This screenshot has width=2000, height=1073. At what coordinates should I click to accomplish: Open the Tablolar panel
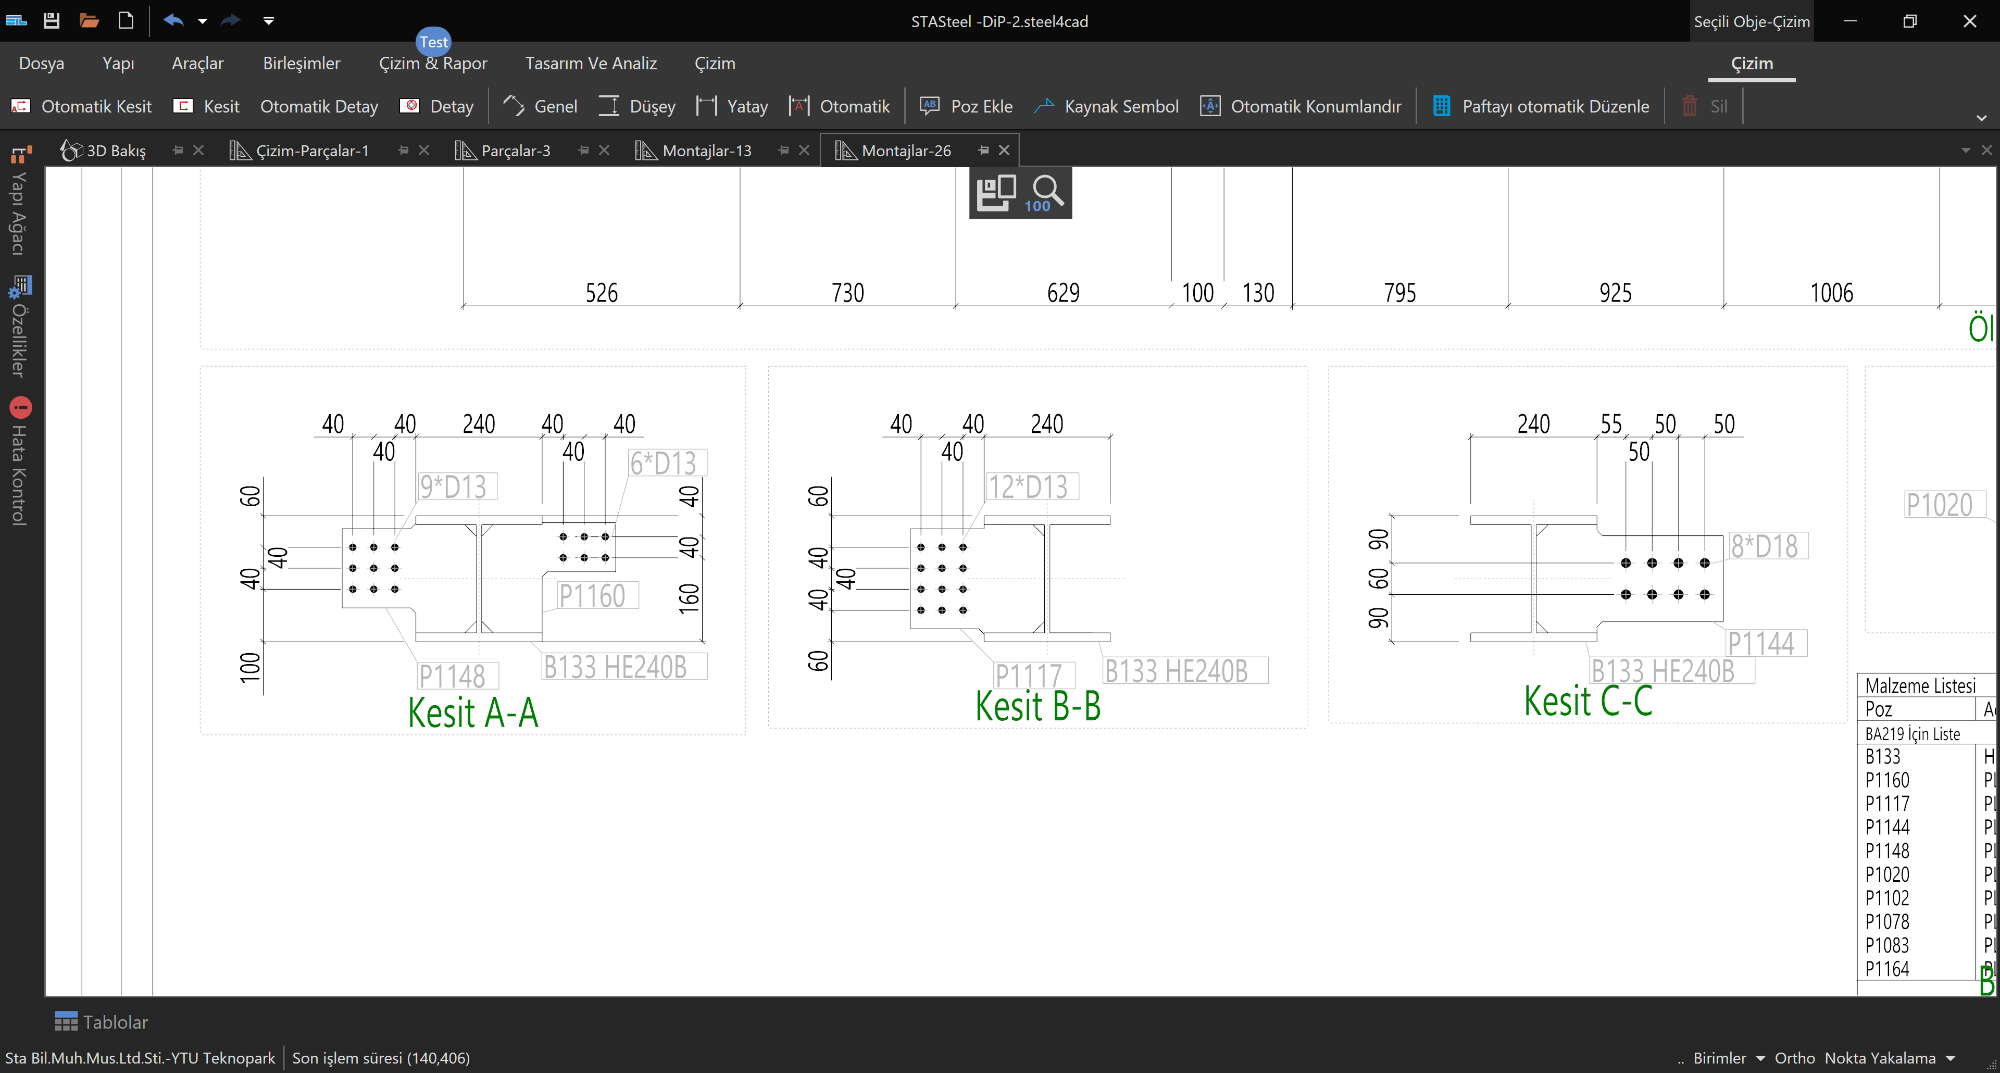point(101,1022)
